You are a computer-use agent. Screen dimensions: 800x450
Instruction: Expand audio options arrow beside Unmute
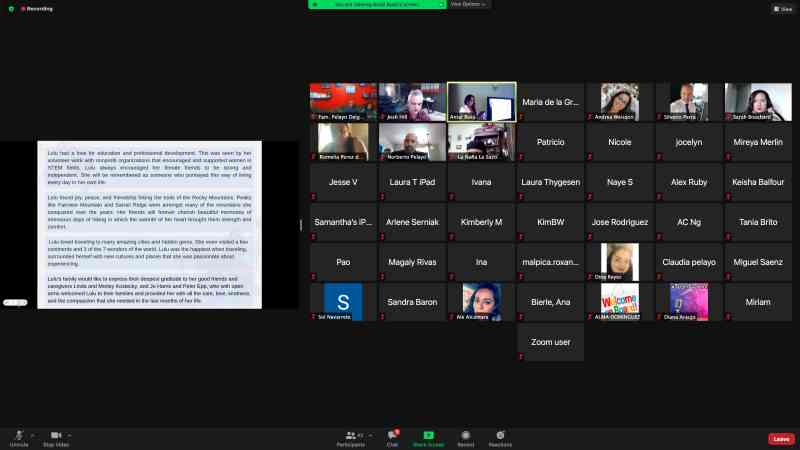pyautogui.click(x=33, y=435)
